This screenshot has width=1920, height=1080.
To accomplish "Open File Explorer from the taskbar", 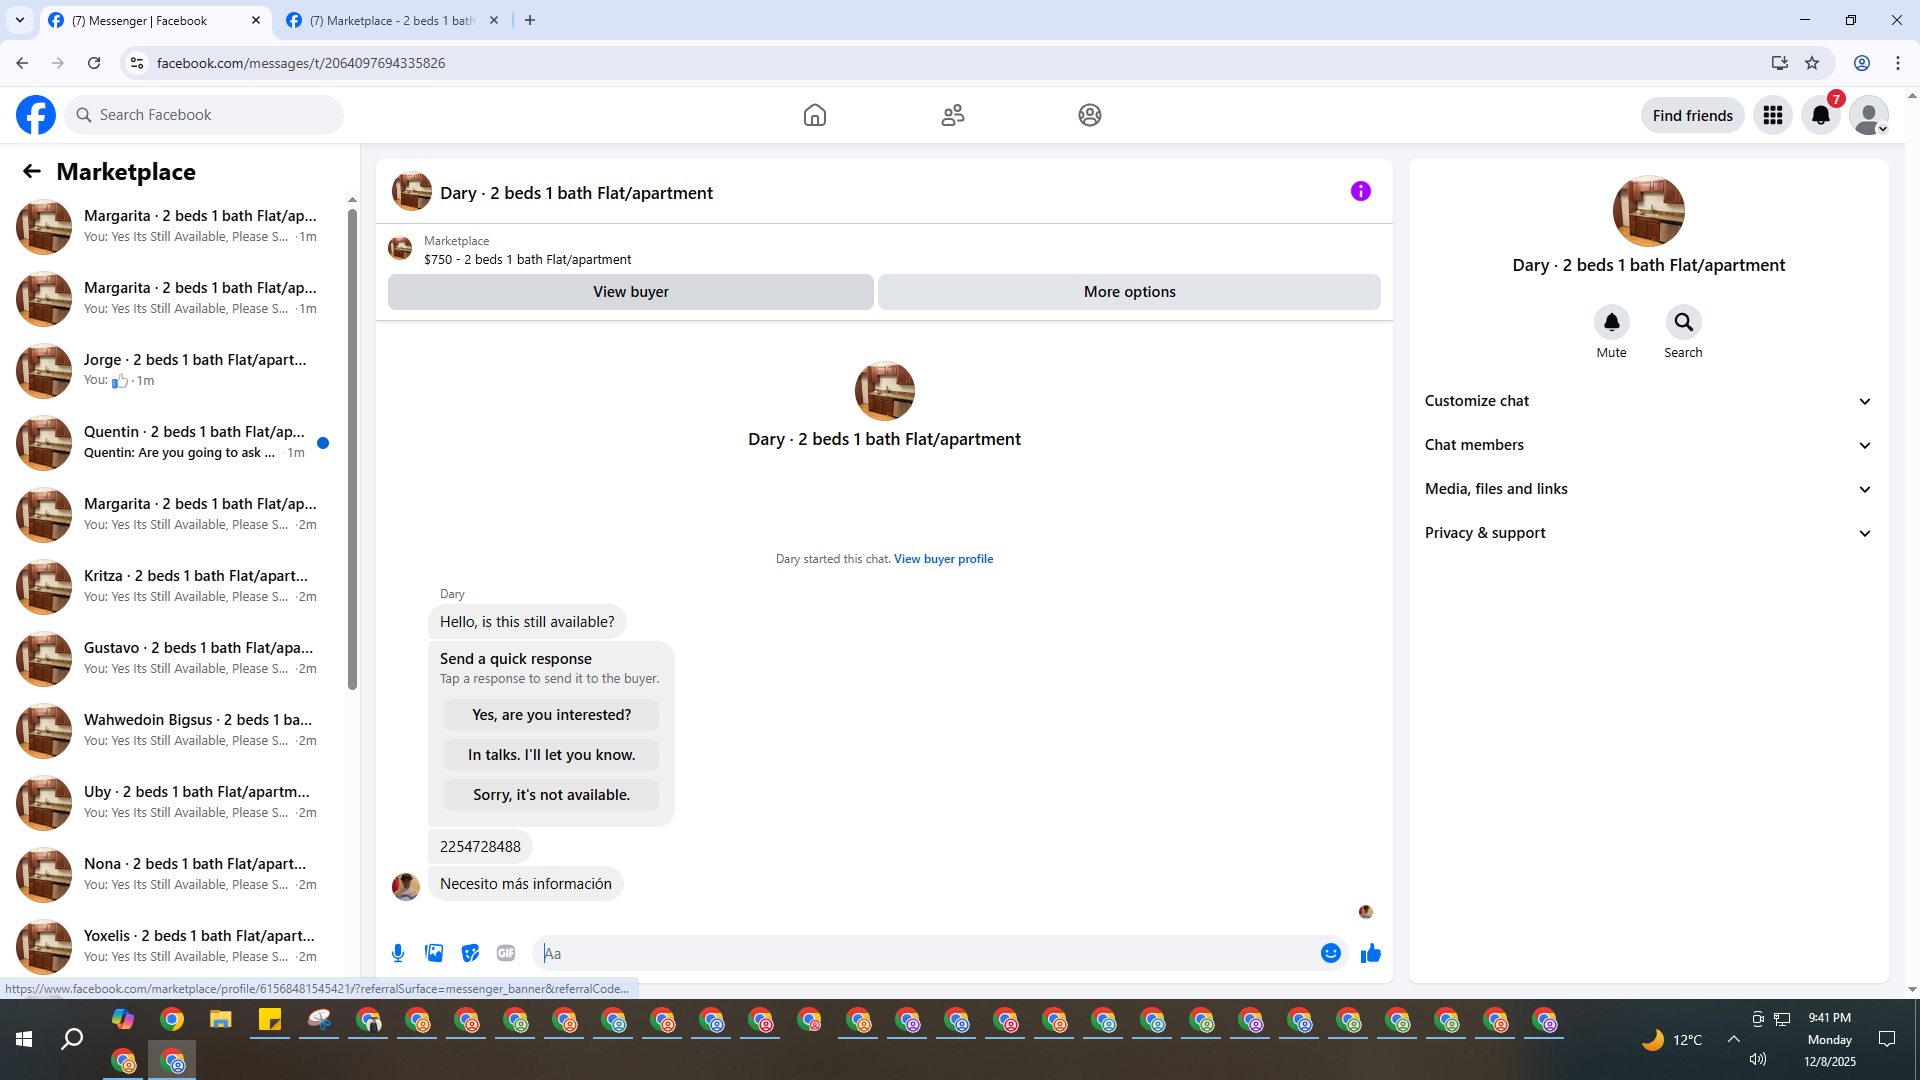I will [221, 1020].
